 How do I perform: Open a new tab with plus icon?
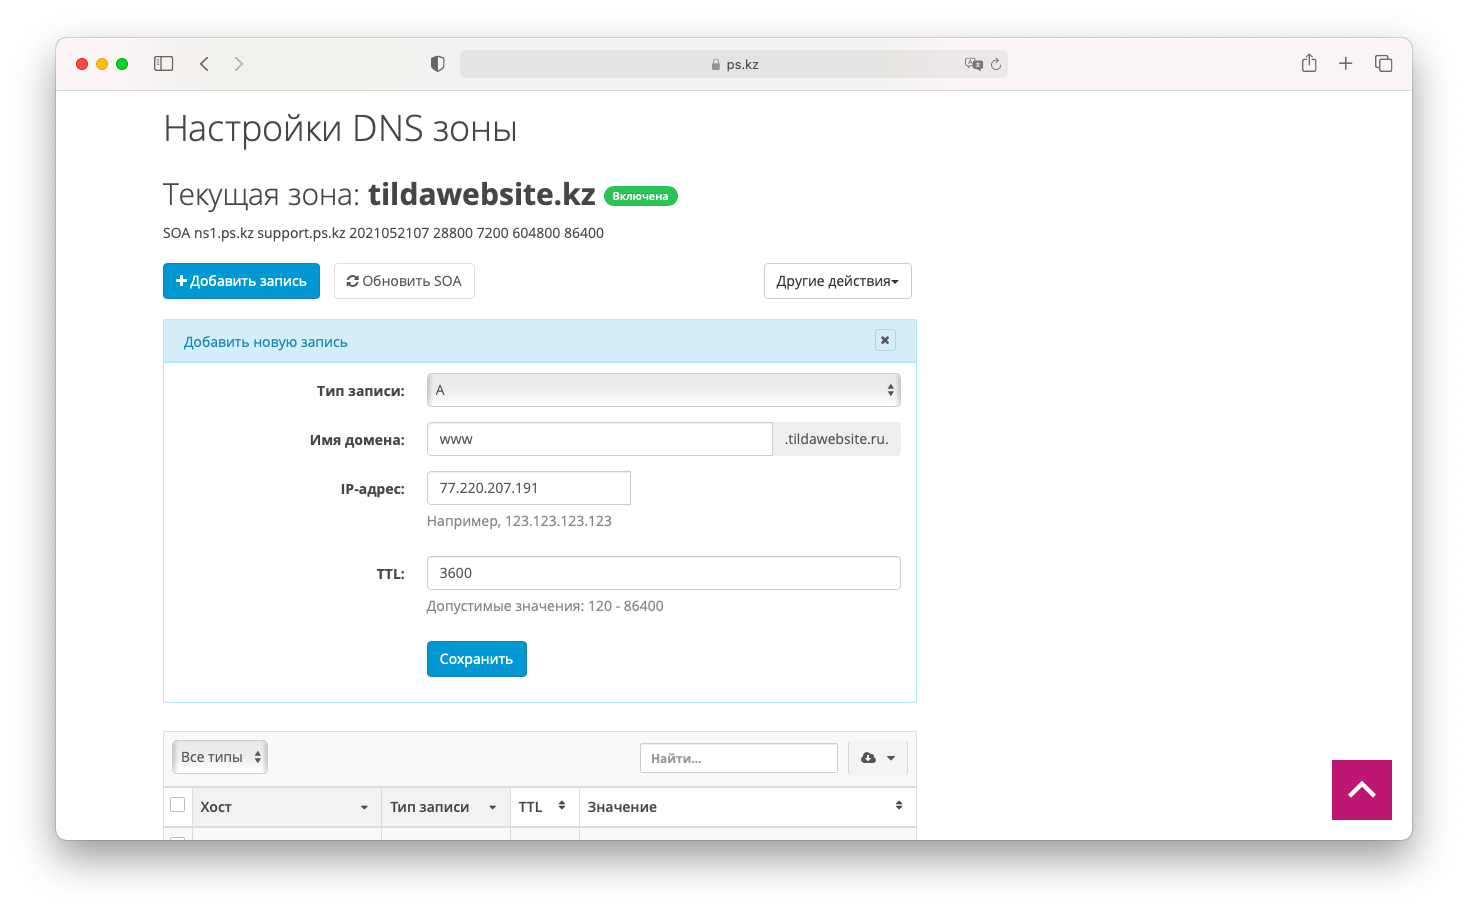point(1346,64)
